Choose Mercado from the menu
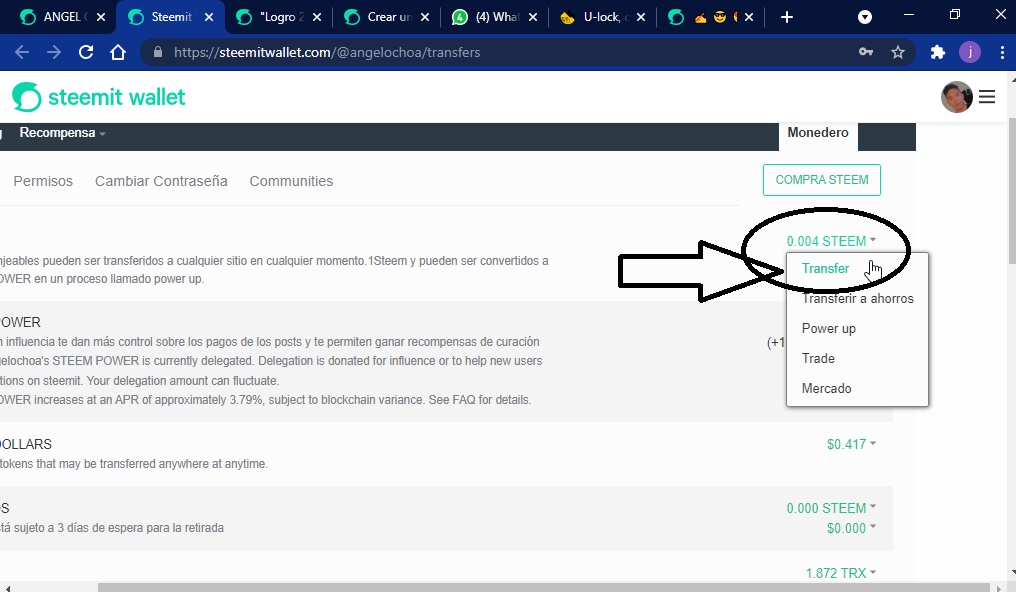Viewport: 1016px width, 592px height. (827, 389)
